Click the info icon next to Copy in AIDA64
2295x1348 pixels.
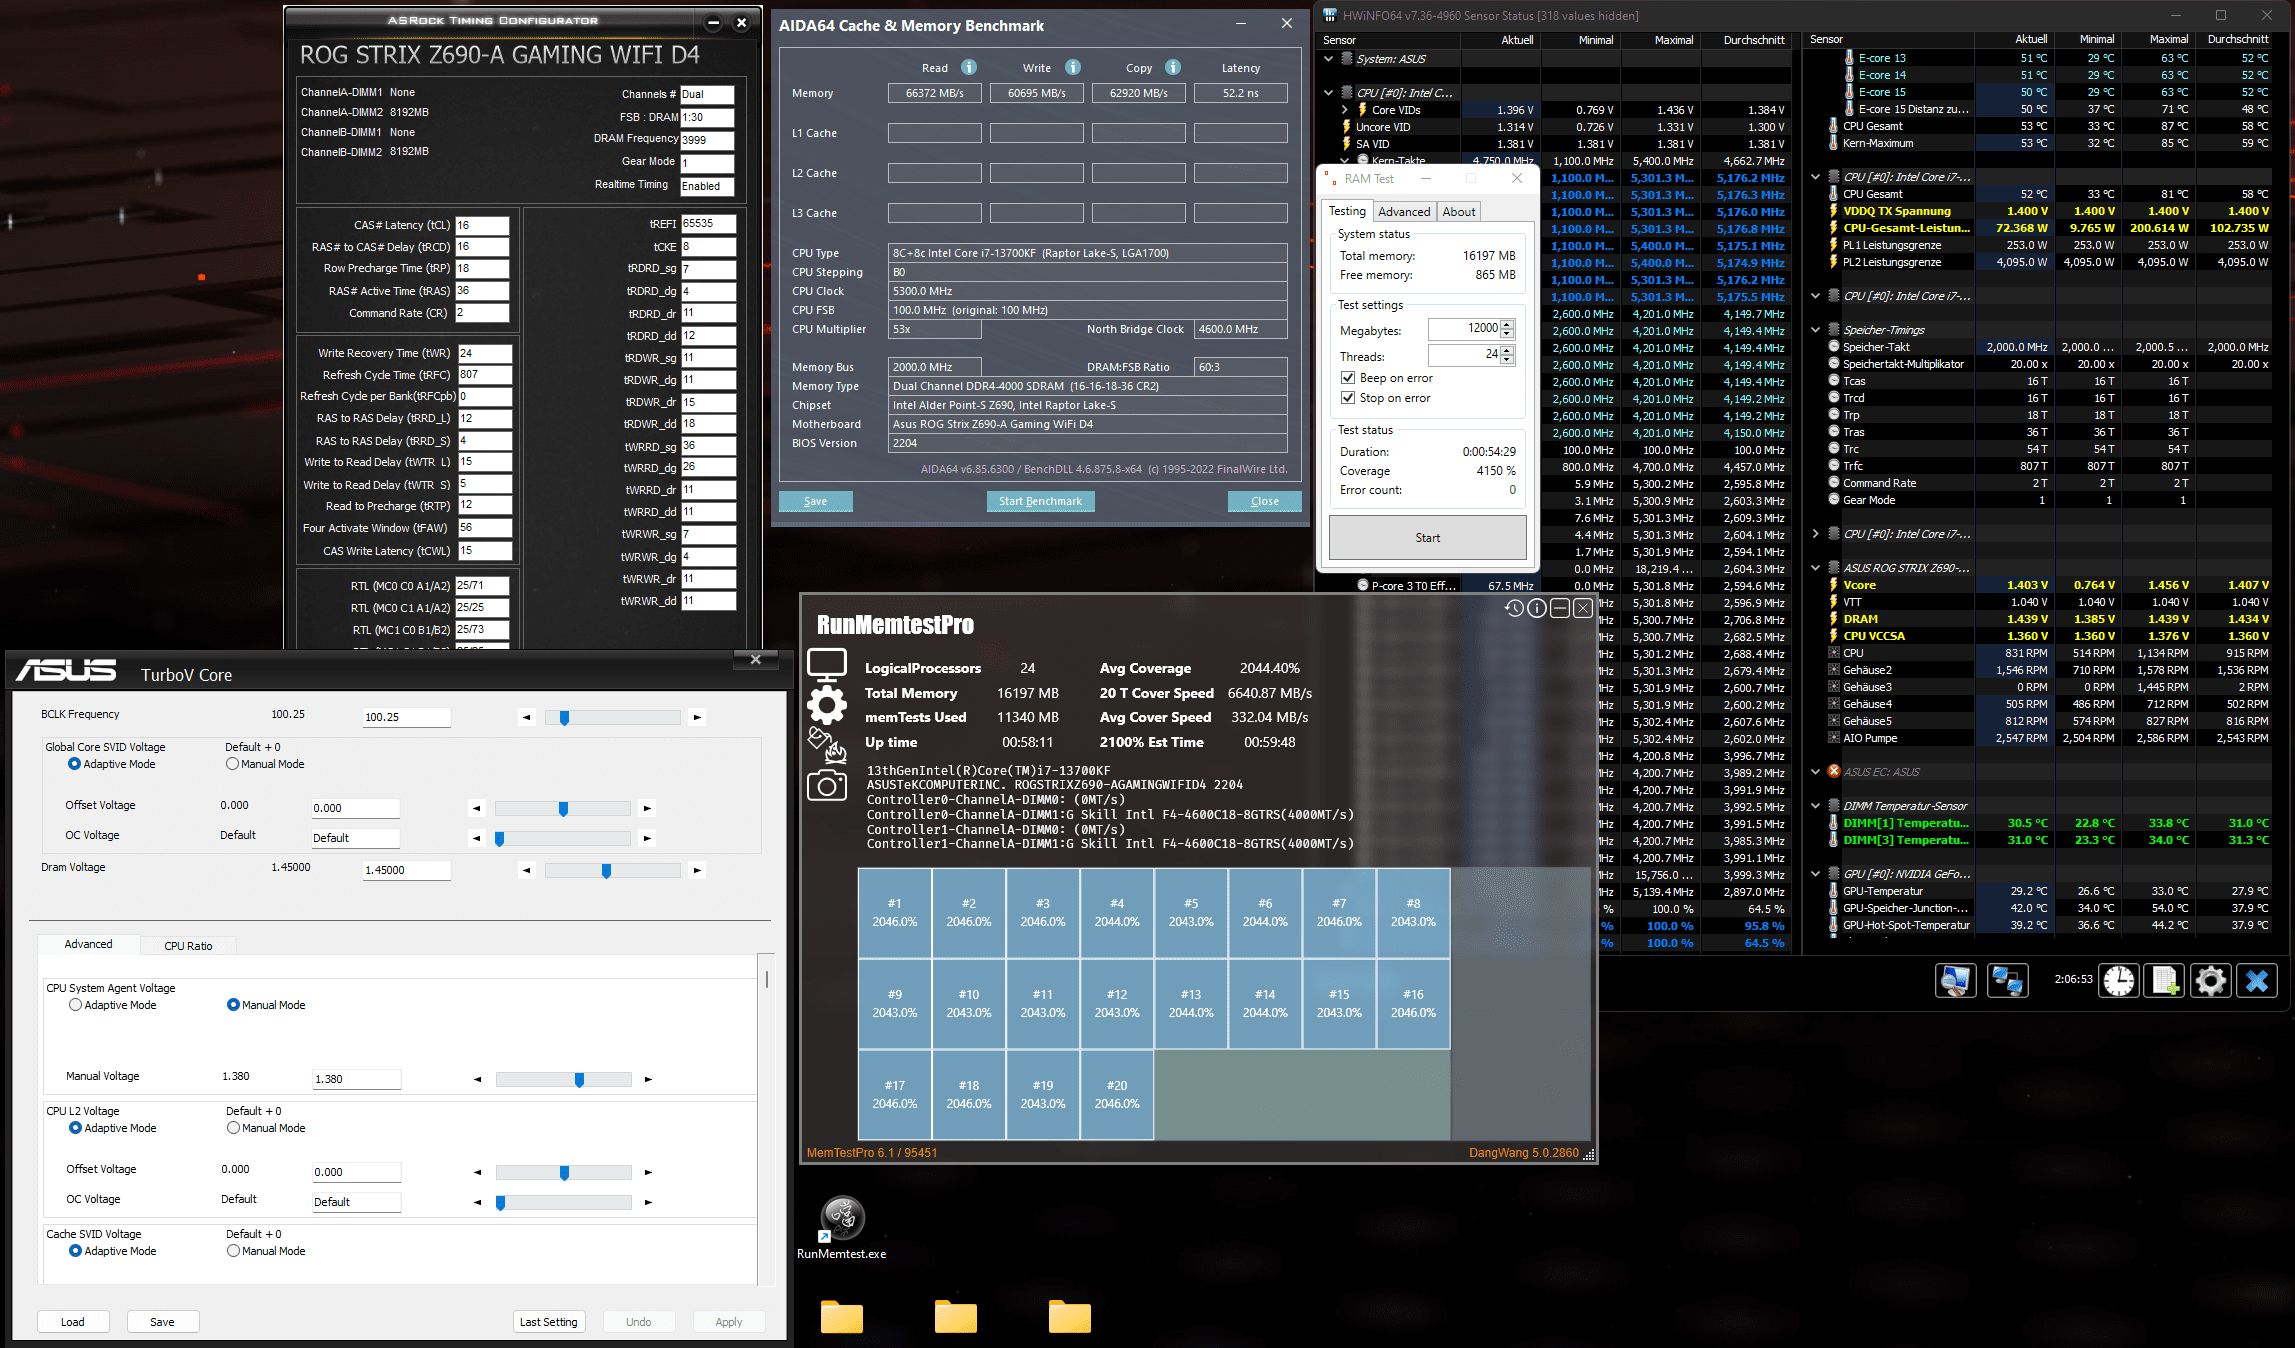point(1172,67)
